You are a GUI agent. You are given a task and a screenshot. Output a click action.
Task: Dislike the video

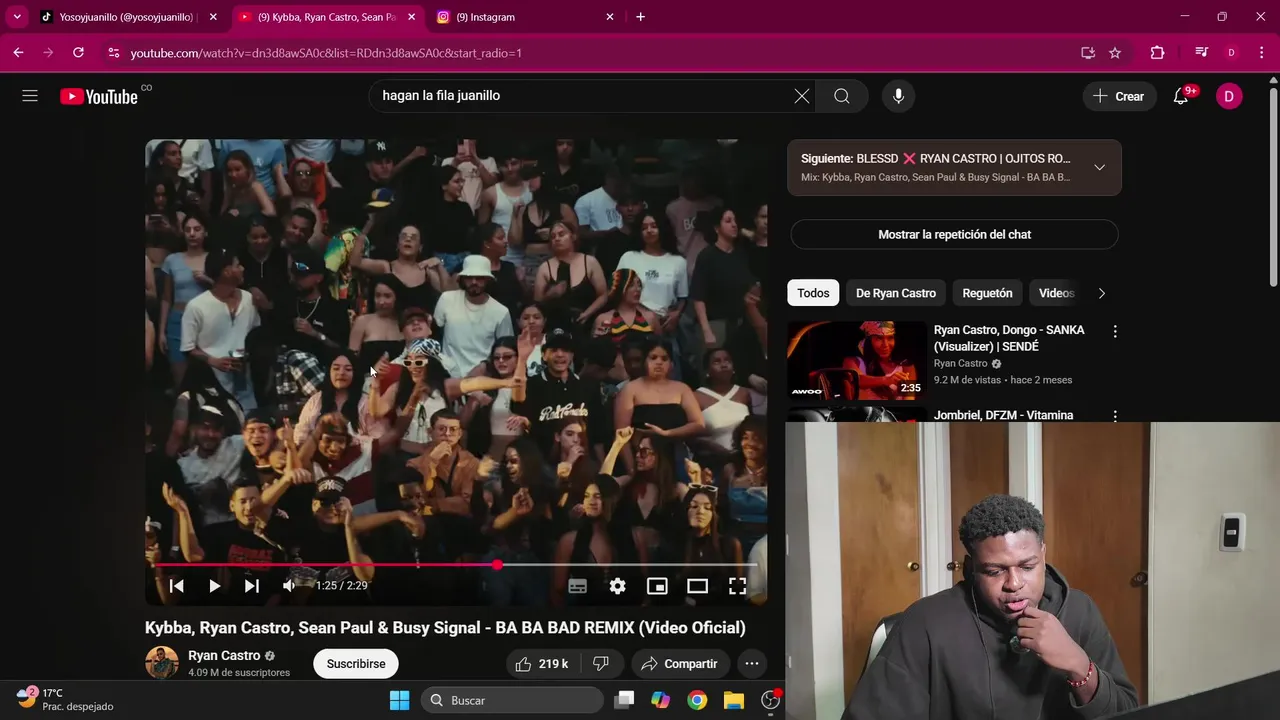pos(601,664)
